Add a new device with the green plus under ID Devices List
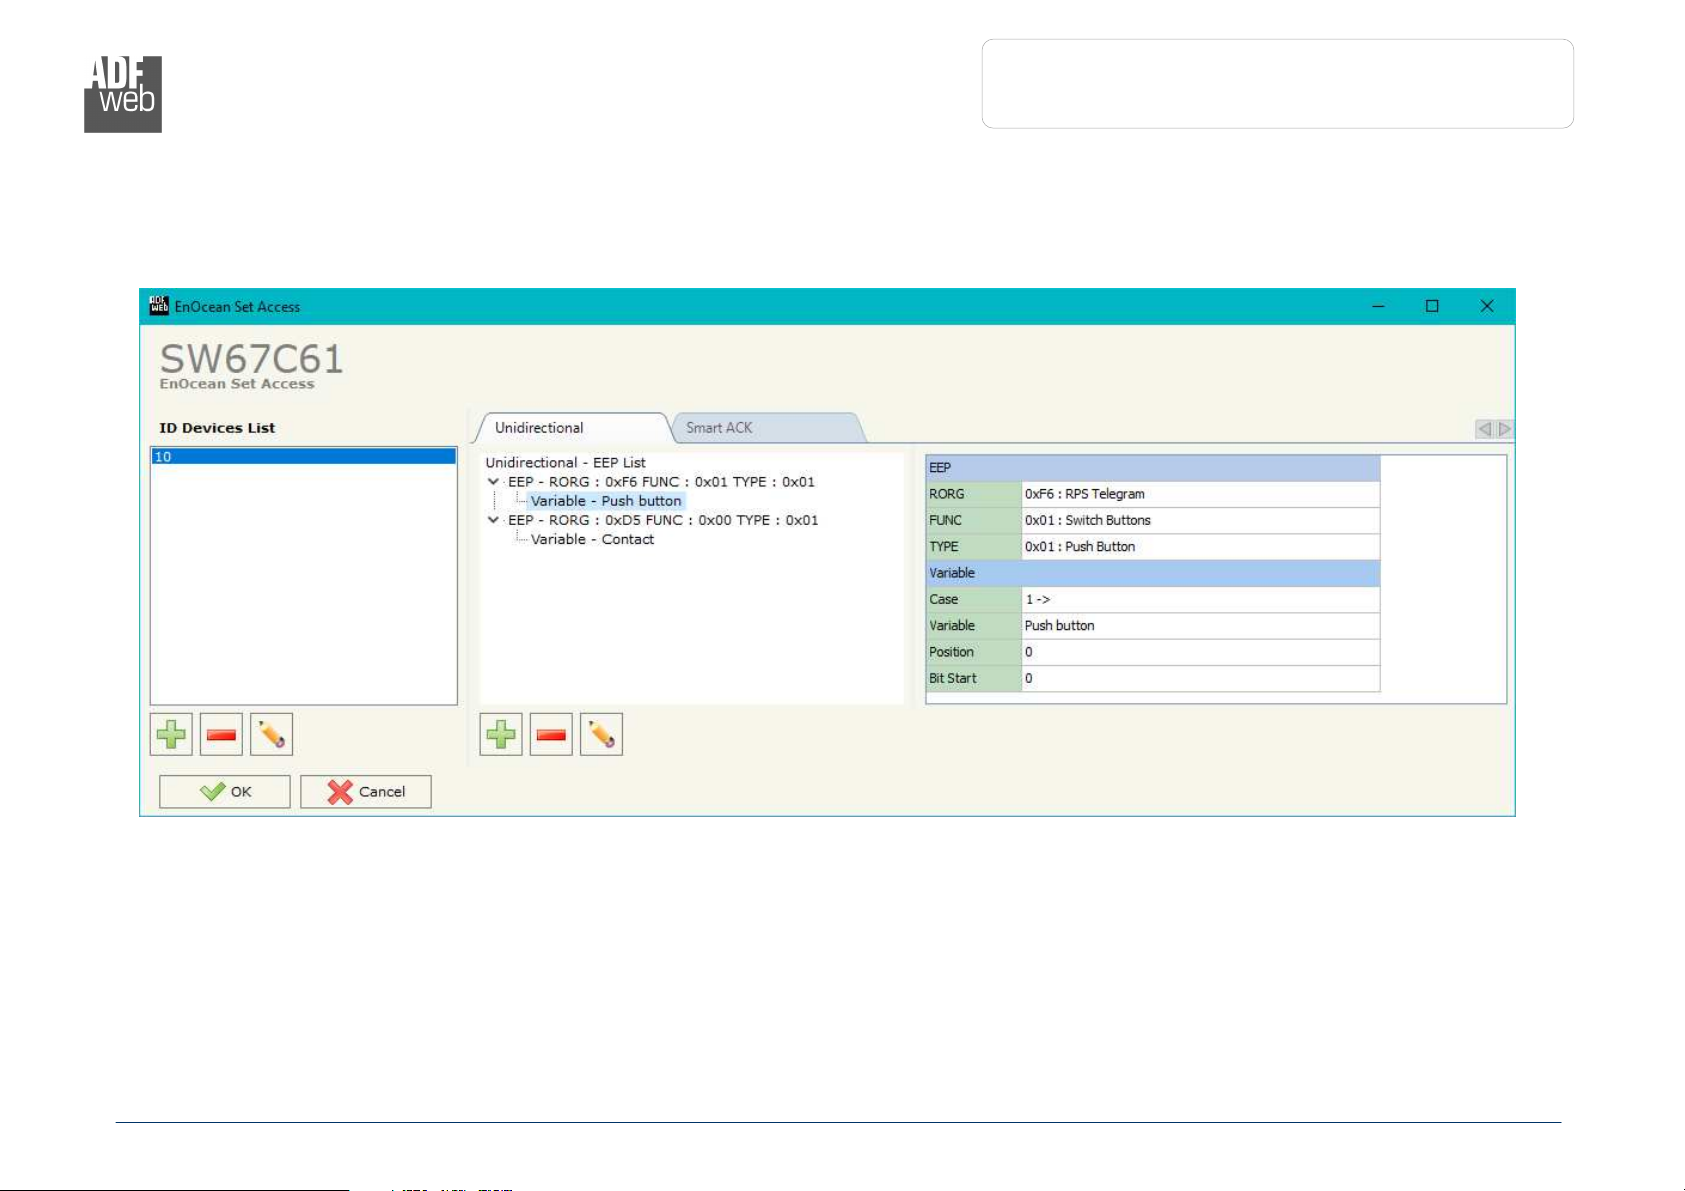Image resolution: width=1685 pixels, height=1191 pixels. [x=171, y=735]
